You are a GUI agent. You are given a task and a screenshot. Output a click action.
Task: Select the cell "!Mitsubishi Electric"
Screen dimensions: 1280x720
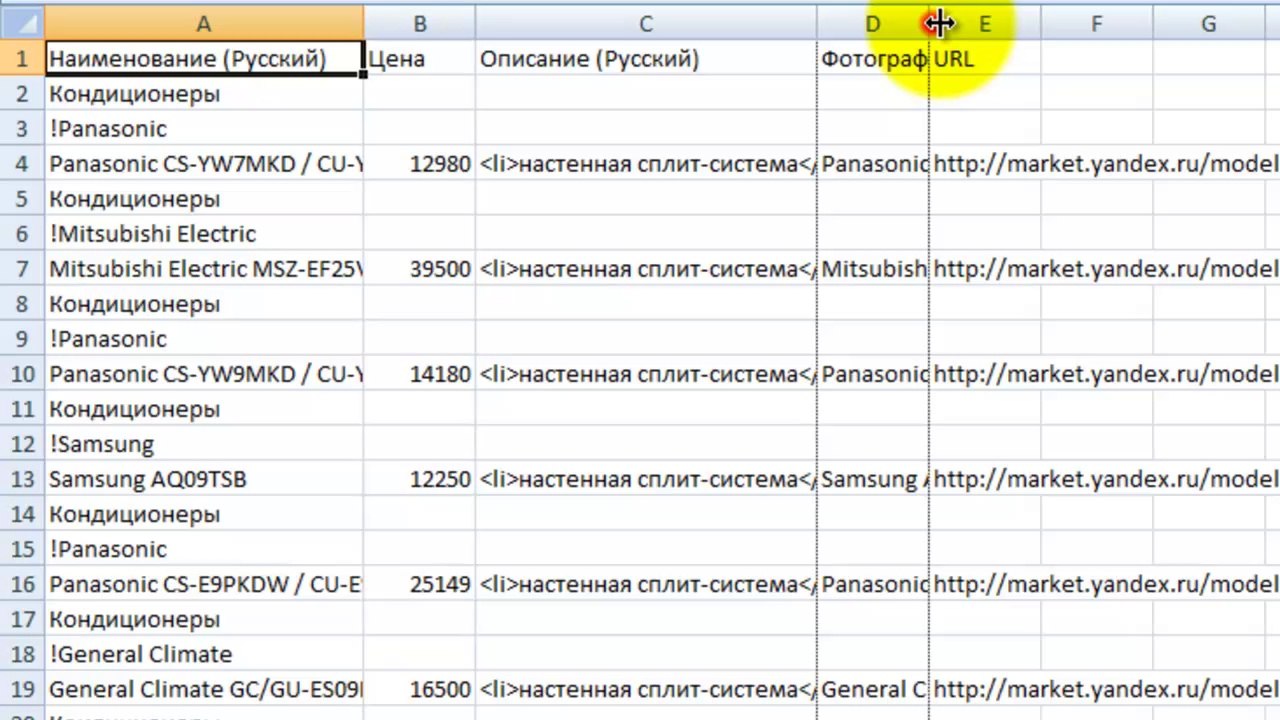point(204,234)
